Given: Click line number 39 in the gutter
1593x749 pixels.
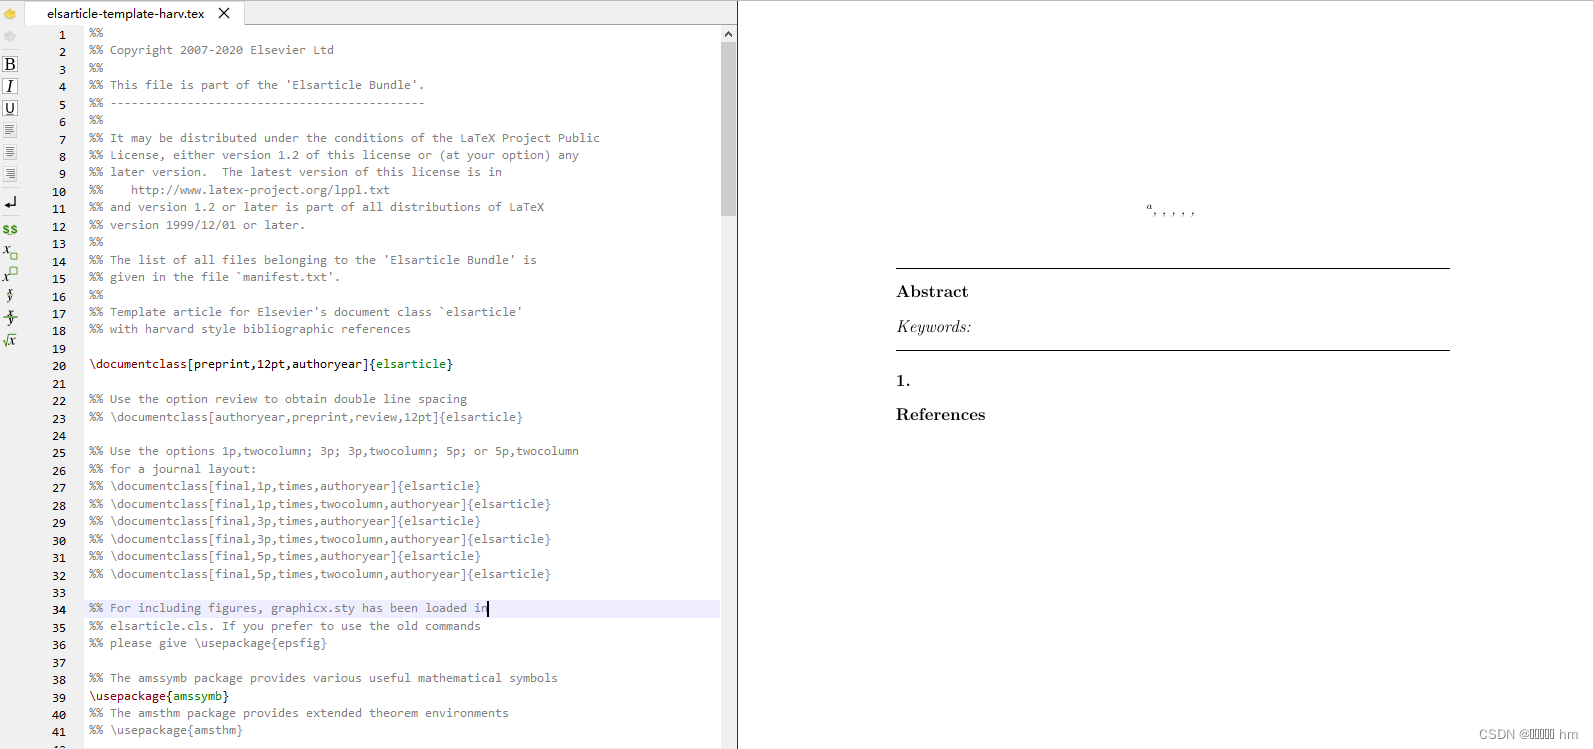Looking at the screenshot, I should (x=59, y=698).
